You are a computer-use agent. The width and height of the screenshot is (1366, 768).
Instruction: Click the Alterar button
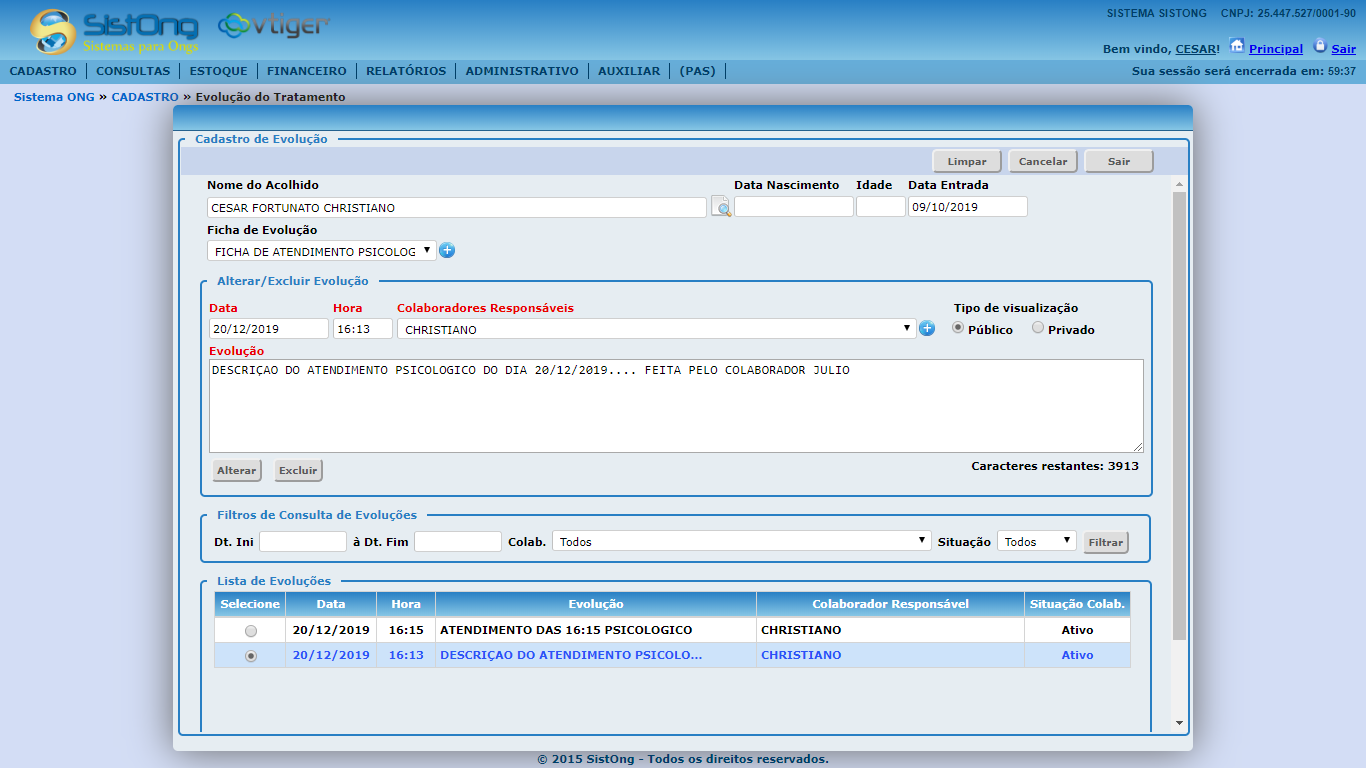tap(237, 470)
